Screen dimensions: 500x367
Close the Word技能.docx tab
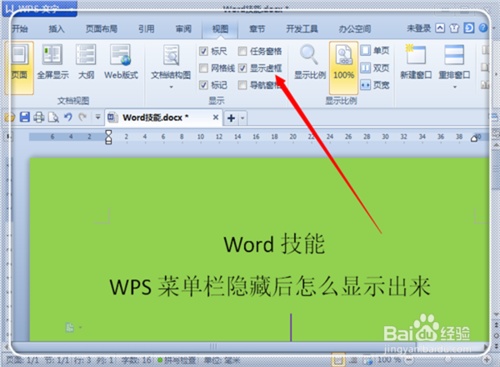coord(216,117)
